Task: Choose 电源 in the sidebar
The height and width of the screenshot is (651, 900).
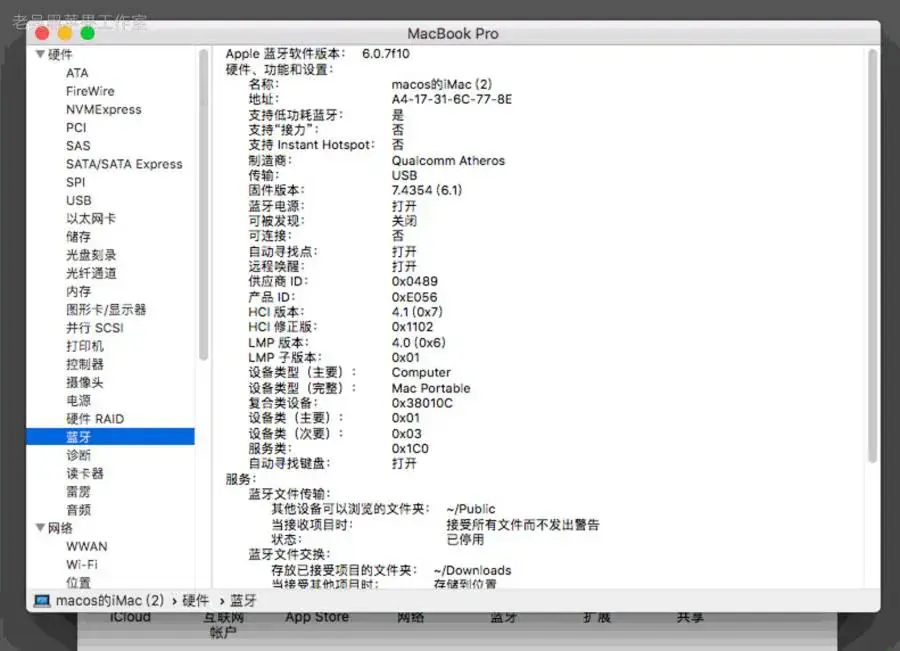Action: [x=78, y=400]
